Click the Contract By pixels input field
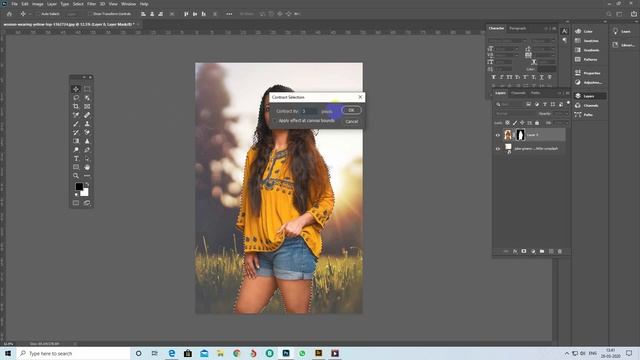The image size is (640, 360). point(310,111)
